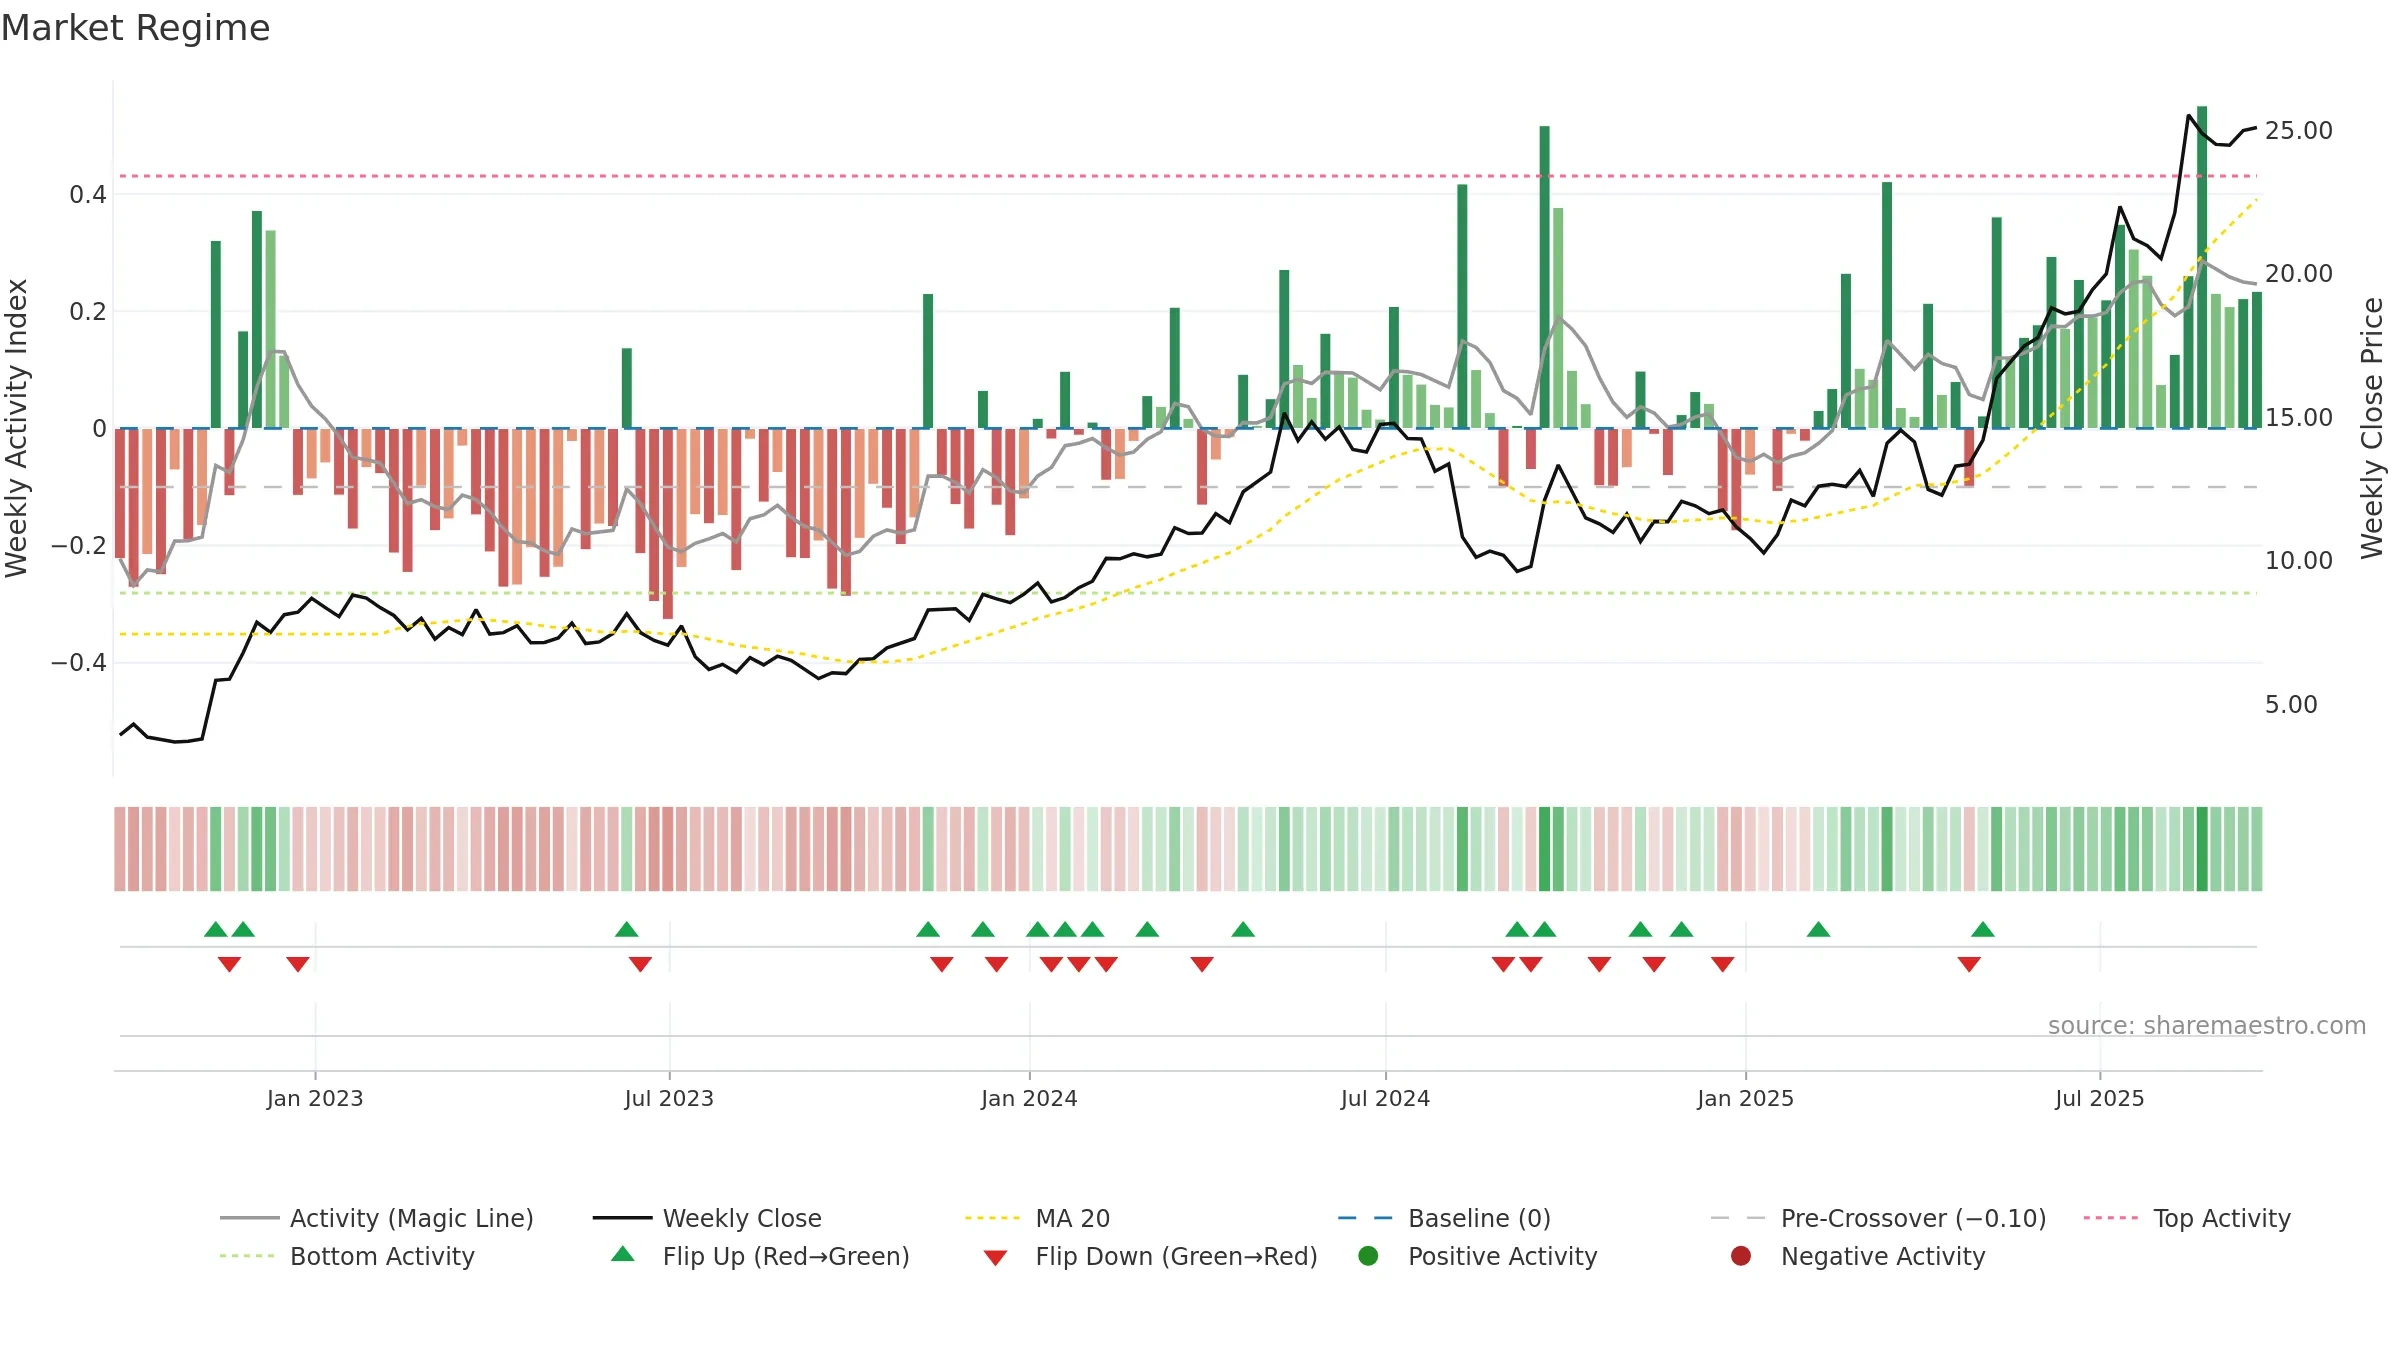Click the −0.2 activity axis tick
Screen dimensions: 2400x1350
pos(79,546)
